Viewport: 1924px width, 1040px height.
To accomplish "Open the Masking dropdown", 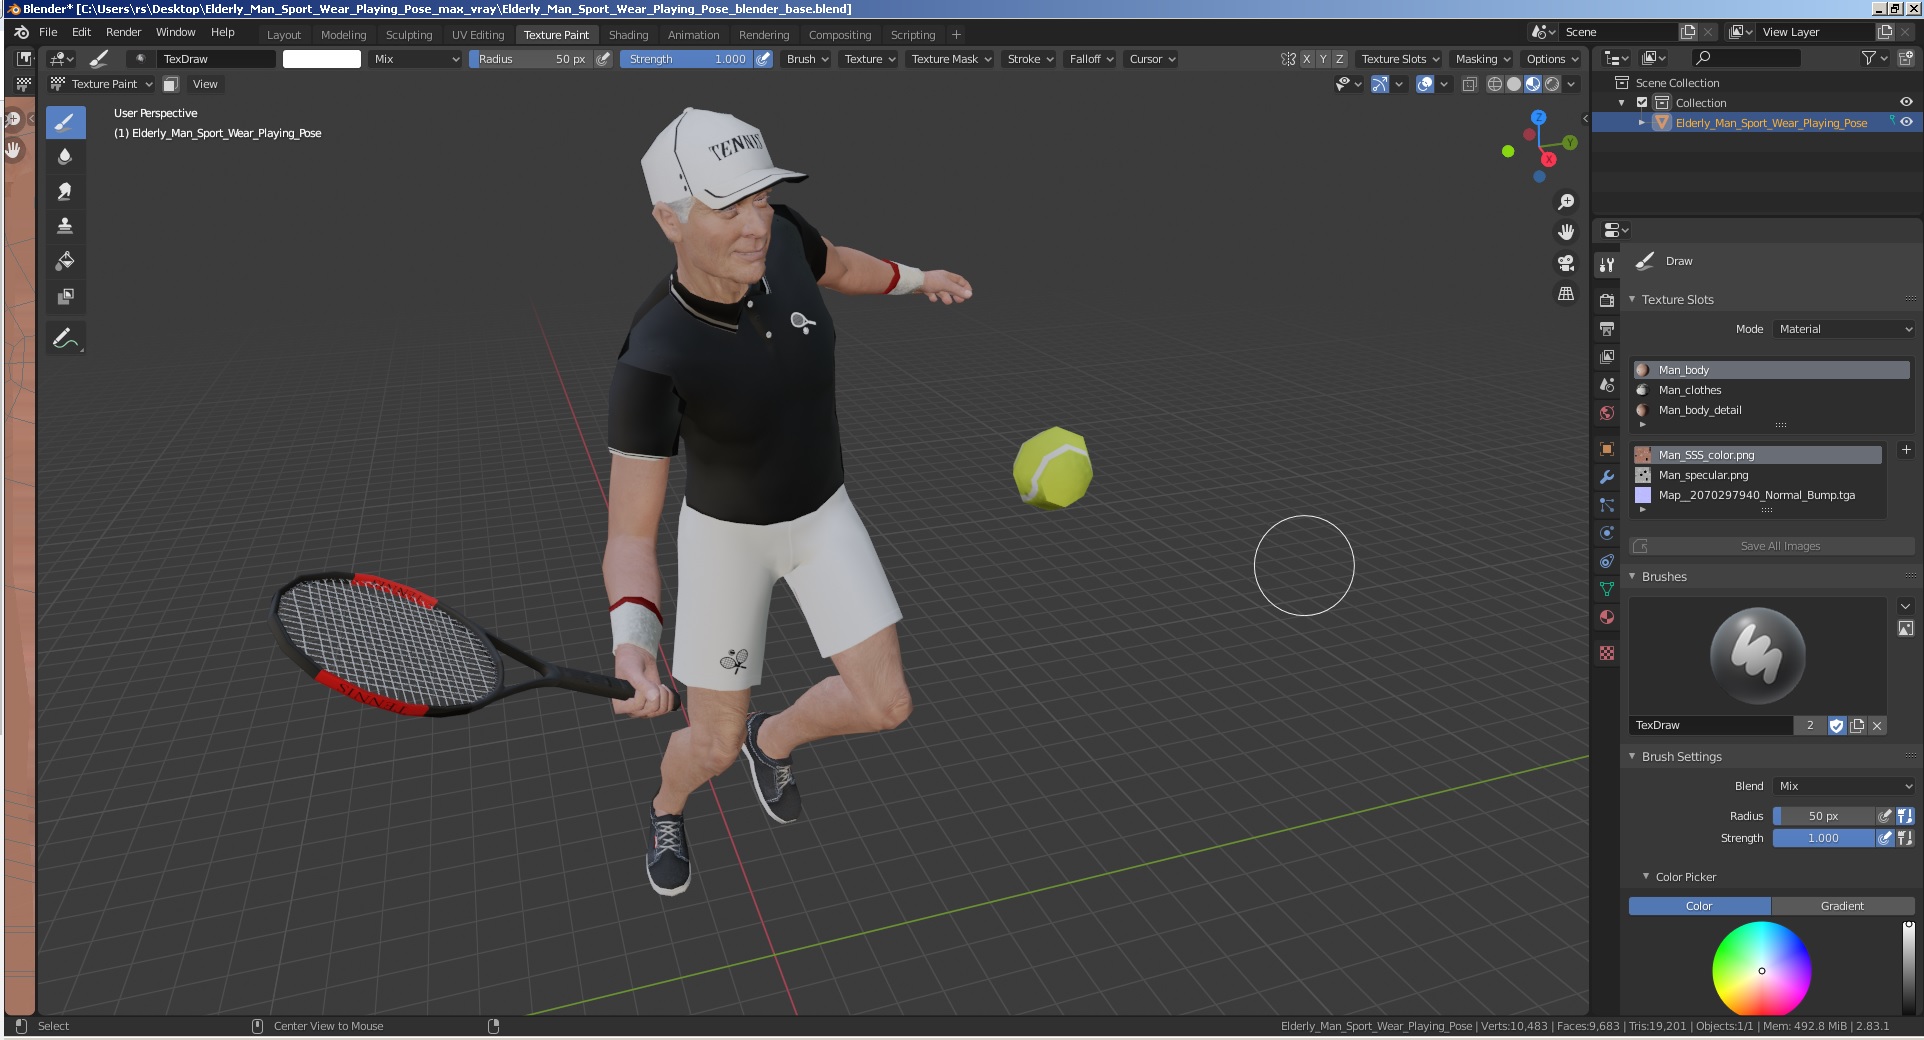I will pyautogui.click(x=1483, y=59).
